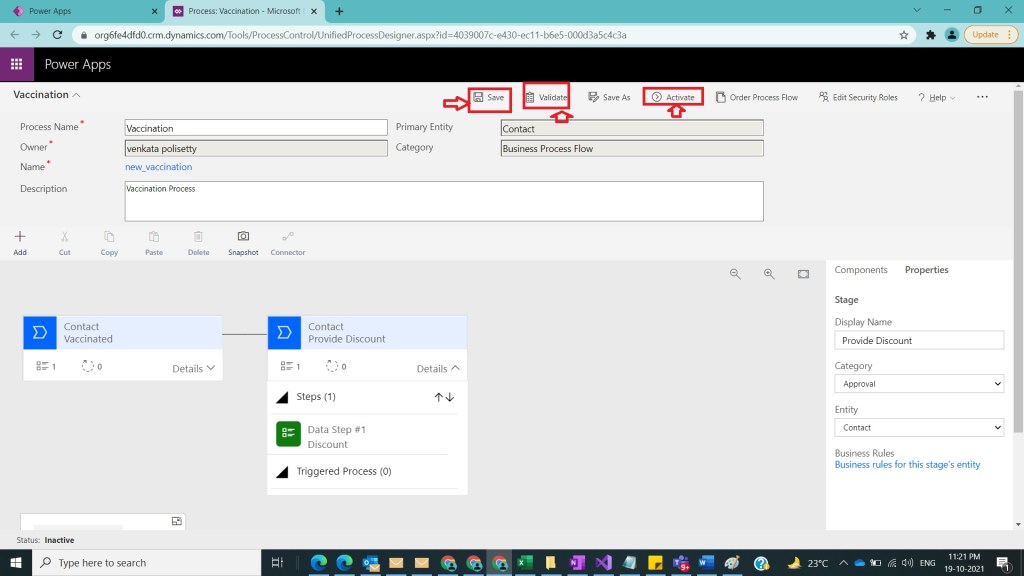Activate the business process flow
The height and width of the screenshot is (576, 1024).
pos(673,98)
